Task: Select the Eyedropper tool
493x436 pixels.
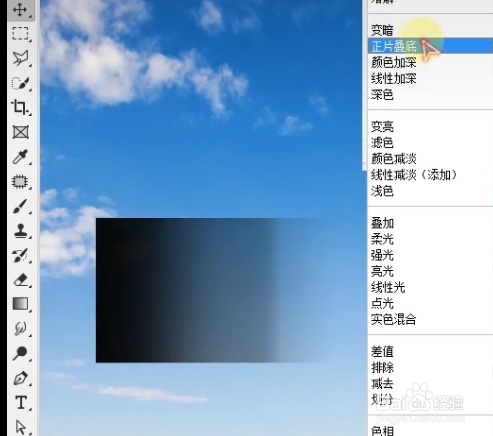Action: pos(20,157)
